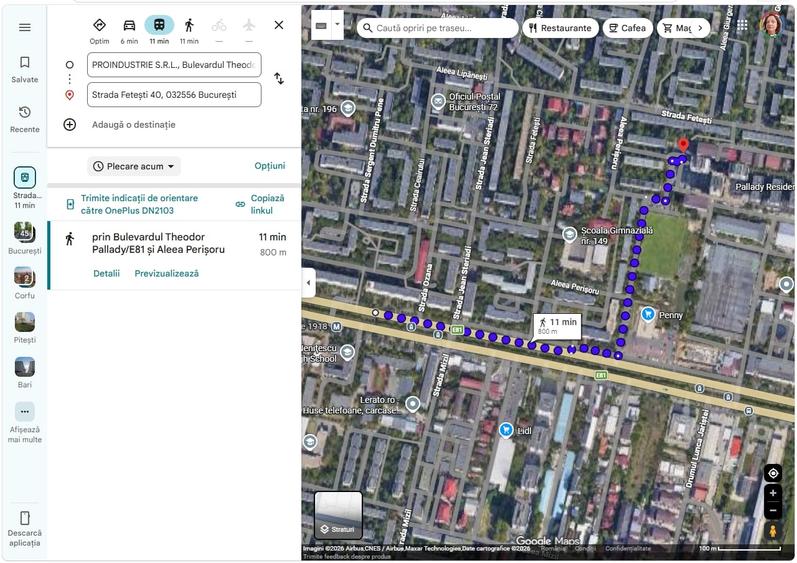This screenshot has width=797, height=563.
Task: Click the map tool rectangle button
Action: pos(321,25)
